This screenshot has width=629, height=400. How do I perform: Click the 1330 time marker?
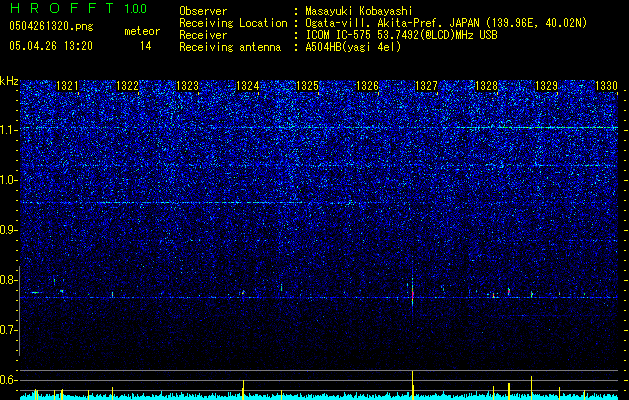[606, 86]
